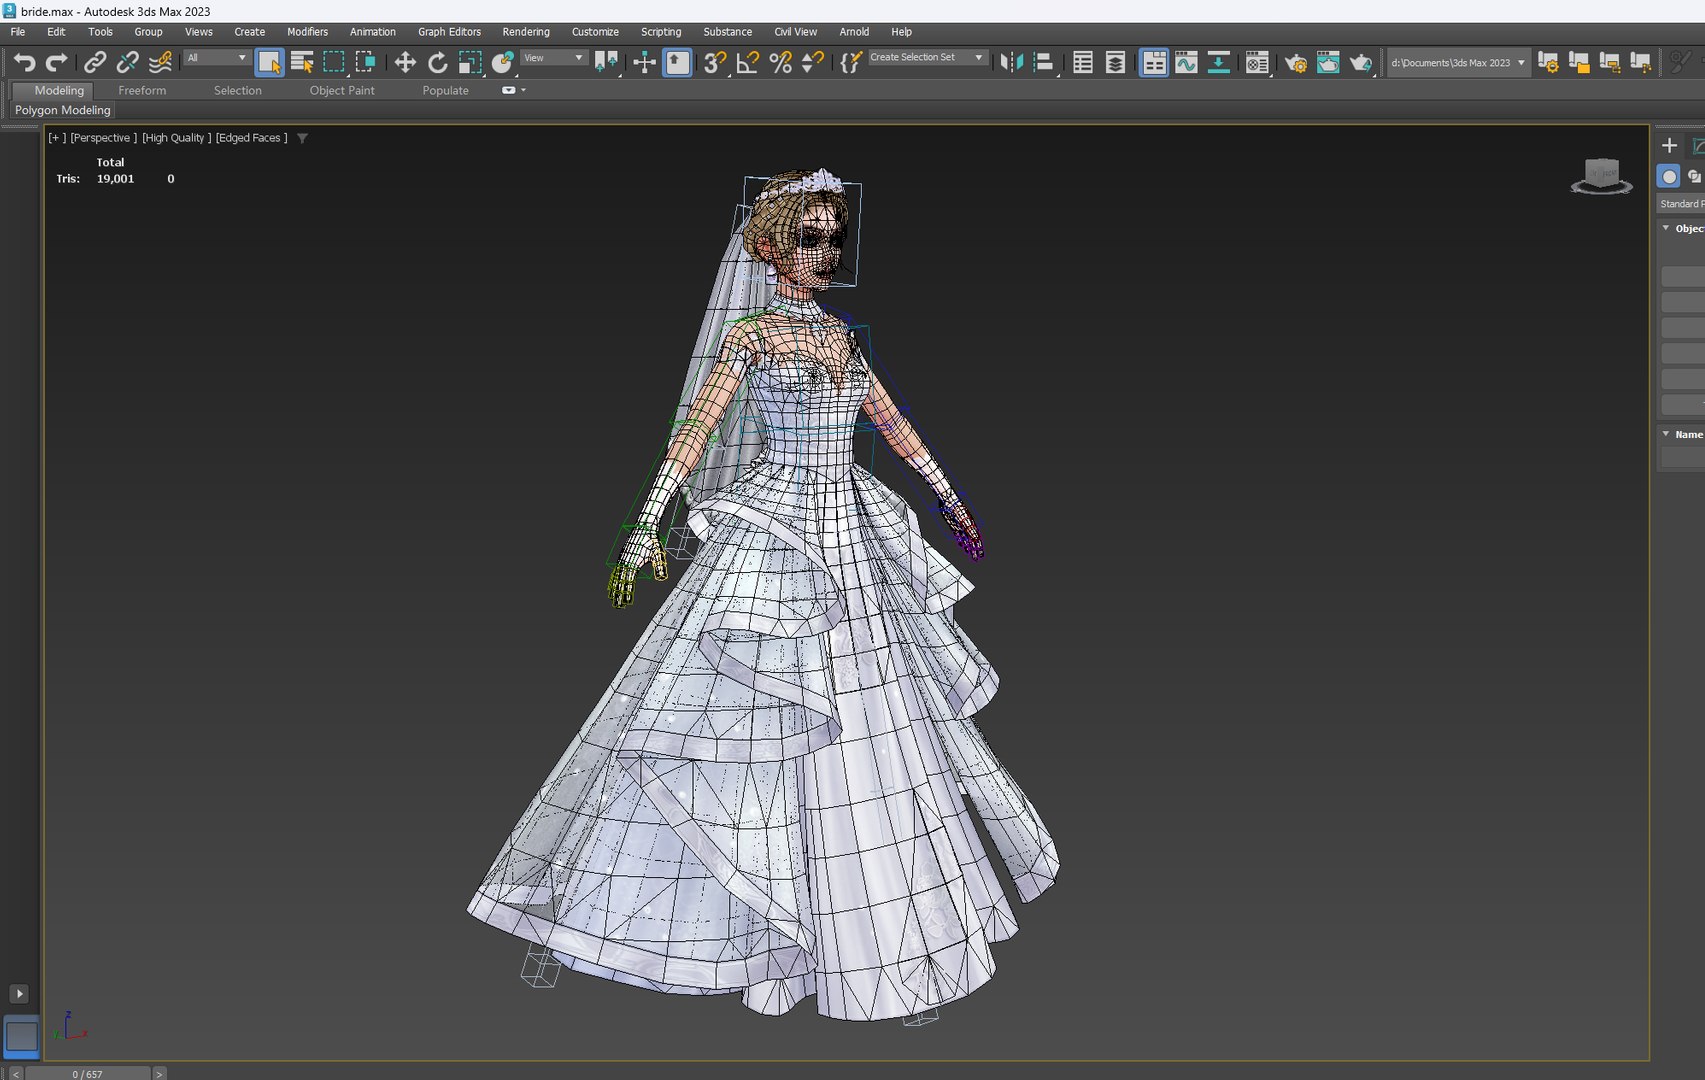The width and height of the screenshot is (1705, 1080).
Task: Open the Schematic View icon
Action: click(x=1219, y=63)
